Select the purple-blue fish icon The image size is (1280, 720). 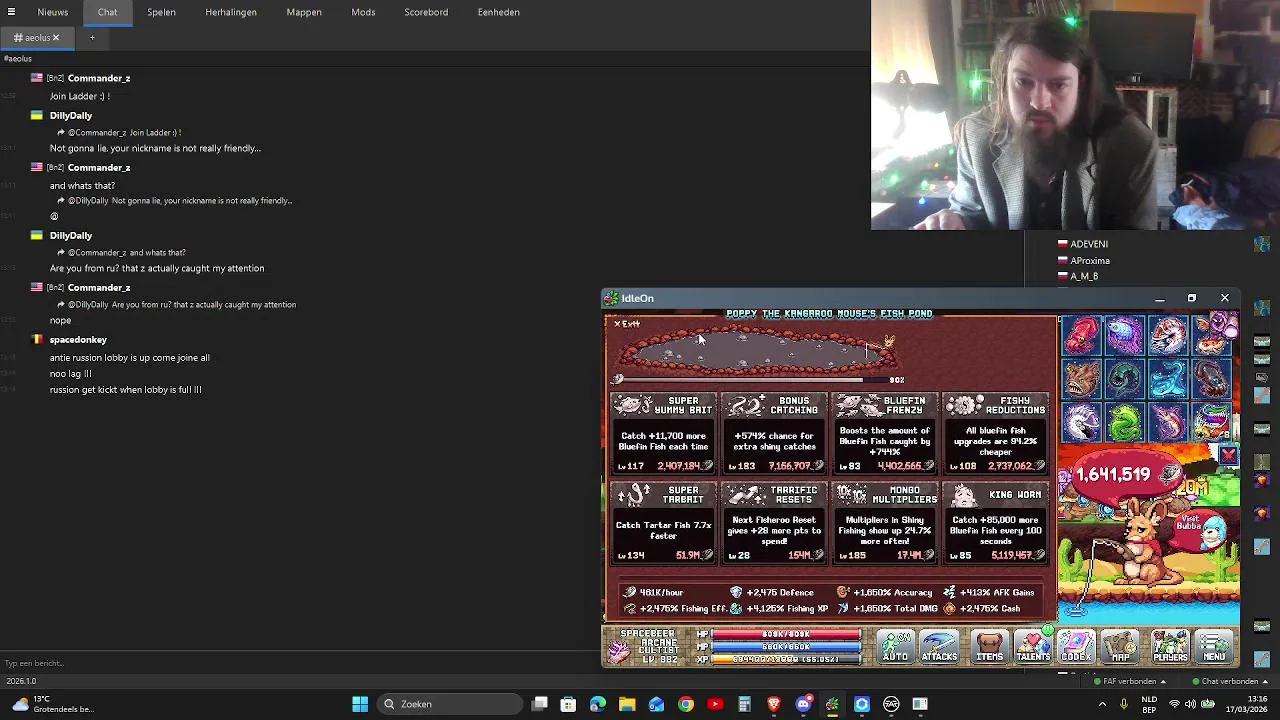tap(1124, 337)
